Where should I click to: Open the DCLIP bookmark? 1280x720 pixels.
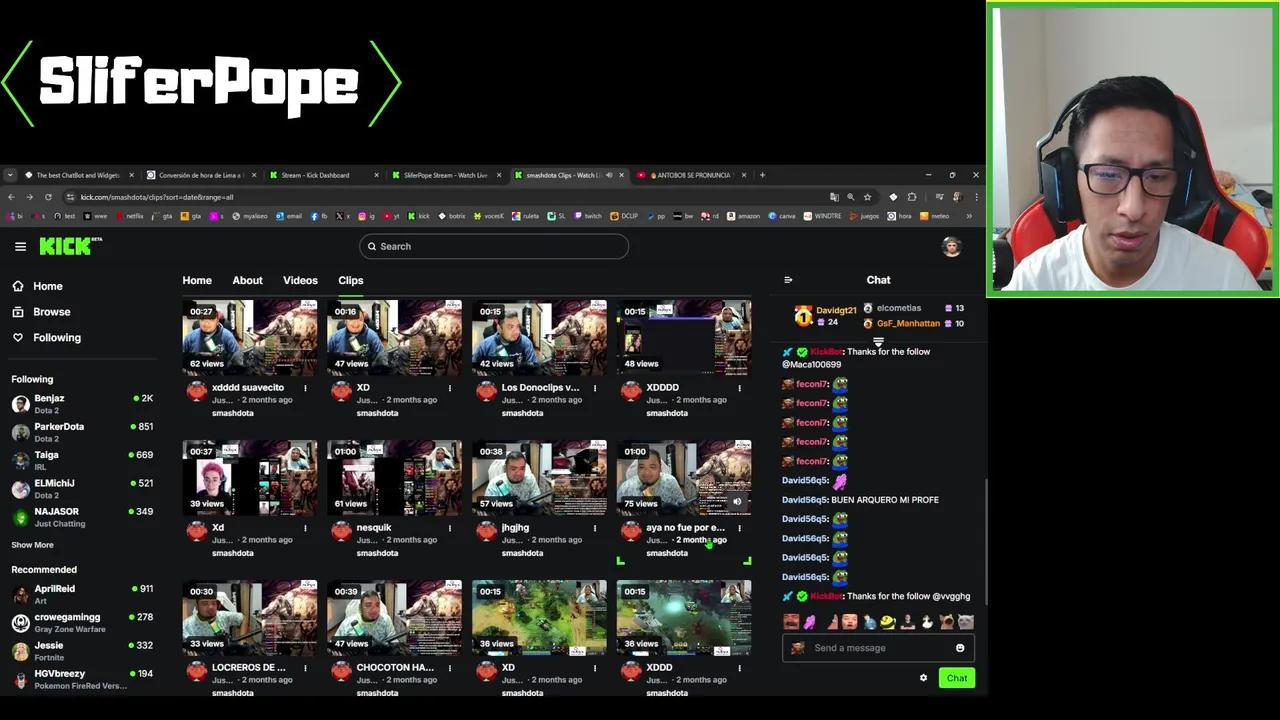pos(624,216)
